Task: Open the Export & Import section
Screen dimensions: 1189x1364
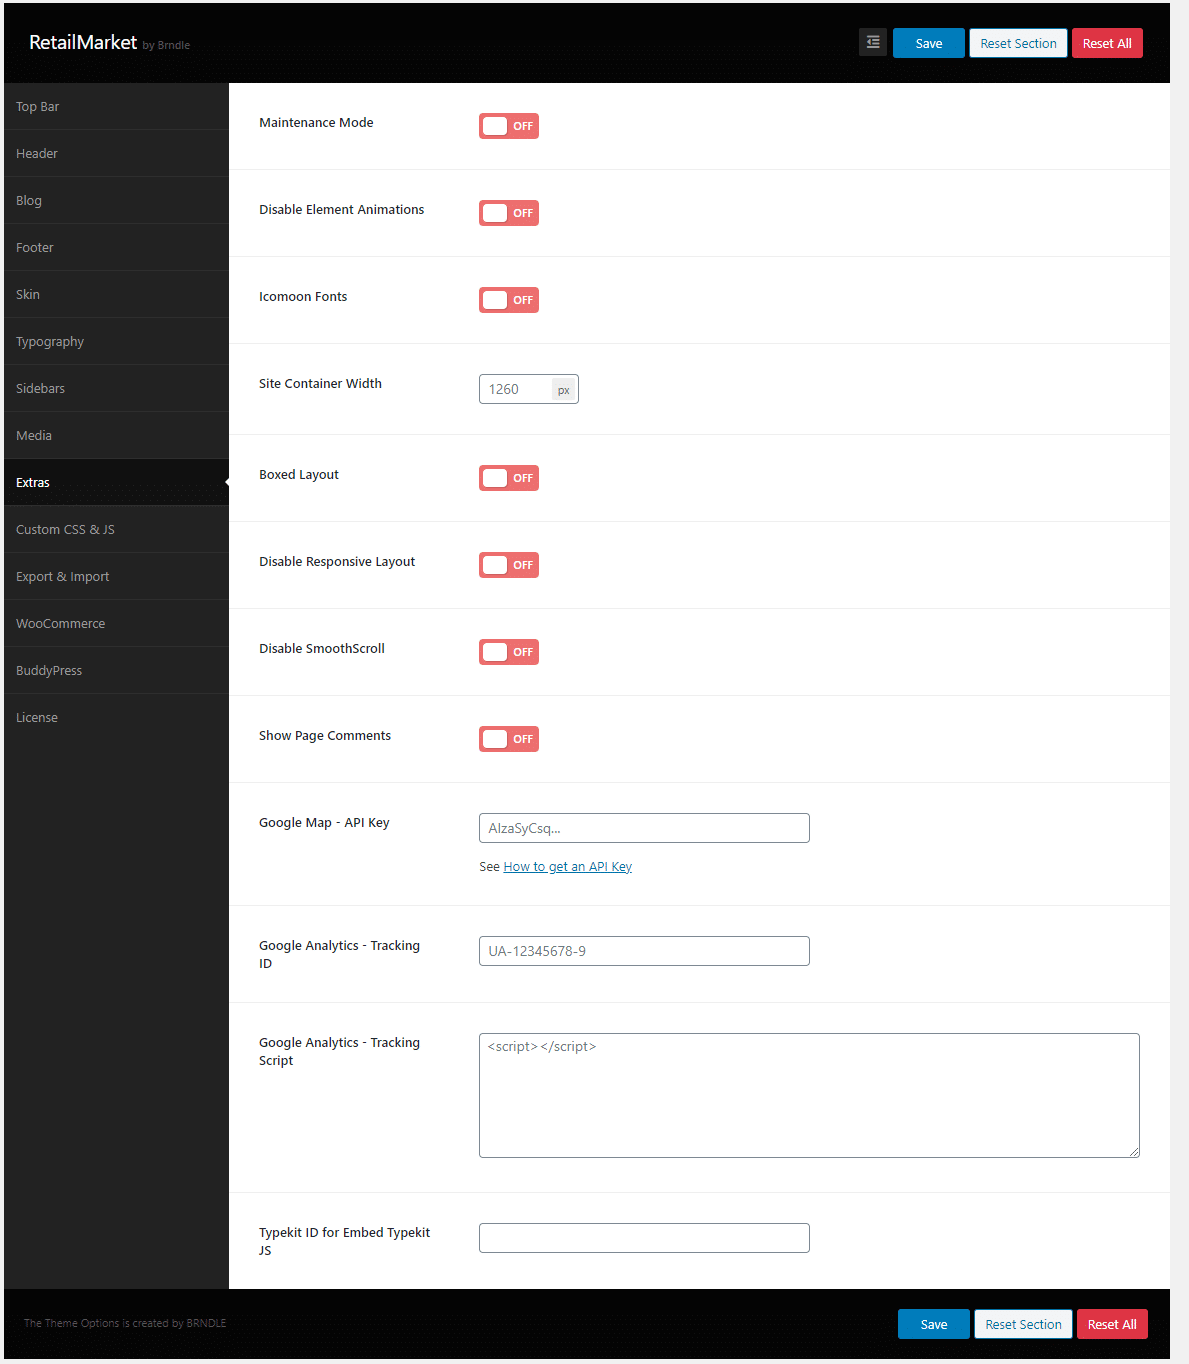Action: [x=116, y=576]
